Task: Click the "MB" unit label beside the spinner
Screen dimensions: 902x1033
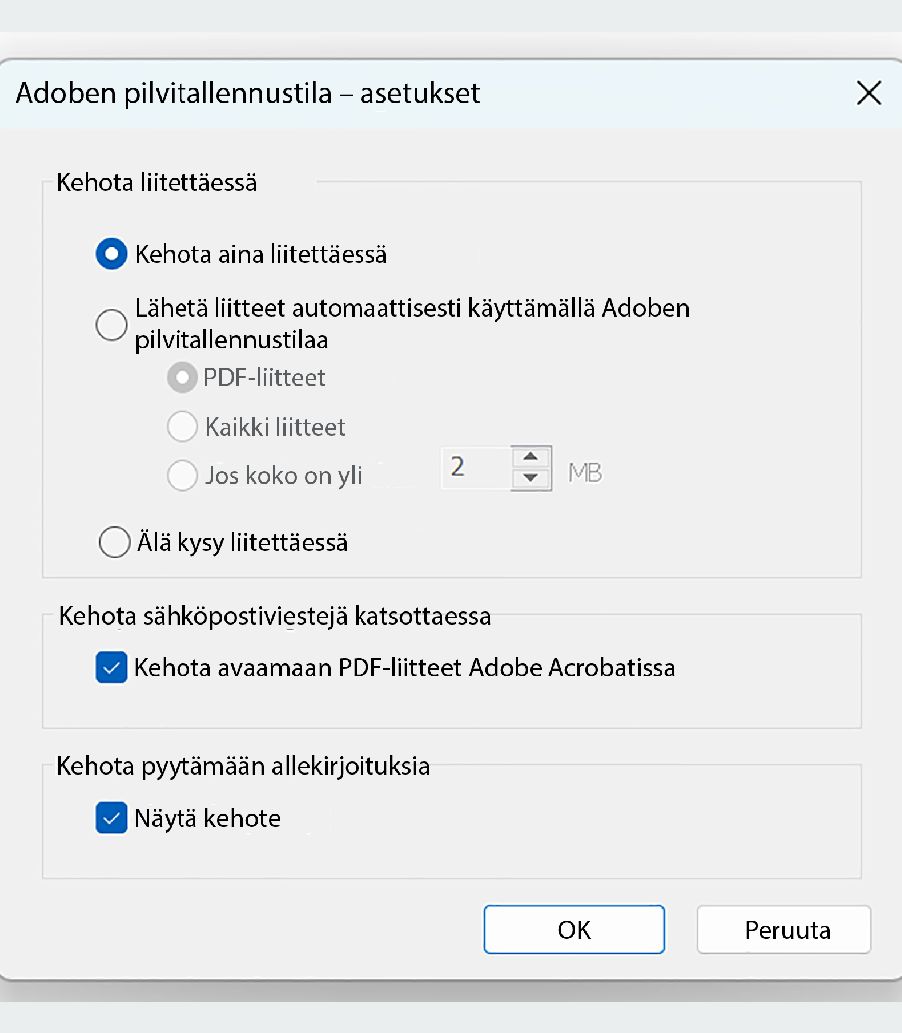Action: [x=585, y=471]
